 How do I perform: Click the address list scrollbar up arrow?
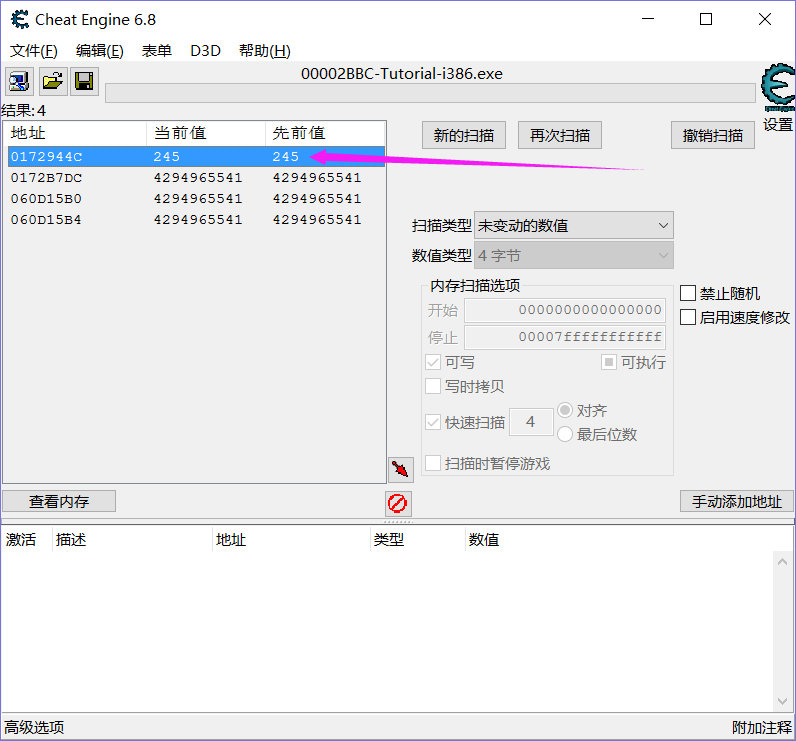click(x=782, y=561)
